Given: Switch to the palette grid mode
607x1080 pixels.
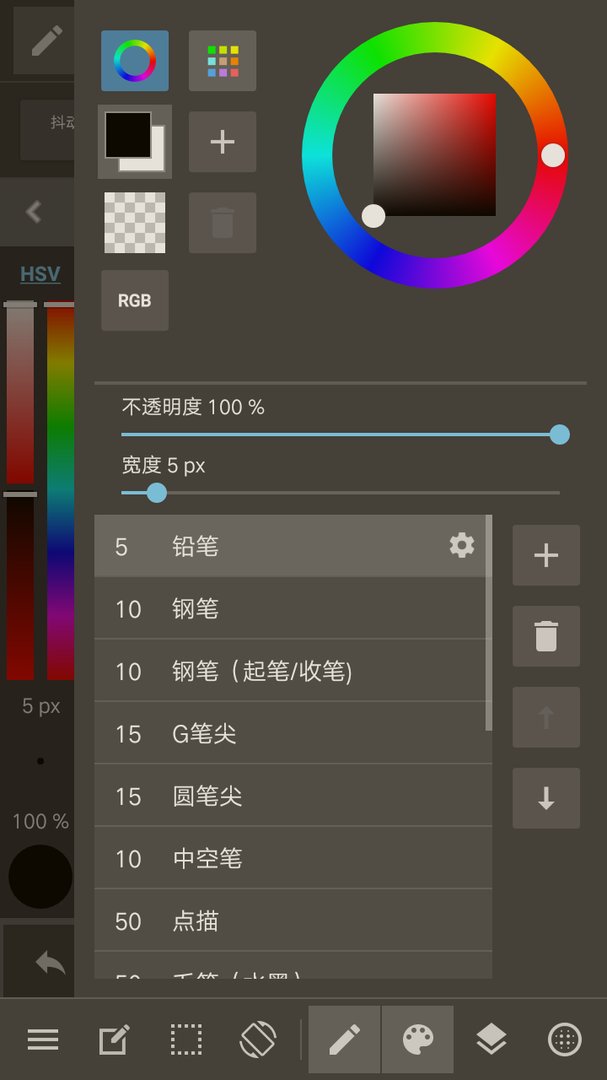Looking at the screenshot, I should 222,61.
